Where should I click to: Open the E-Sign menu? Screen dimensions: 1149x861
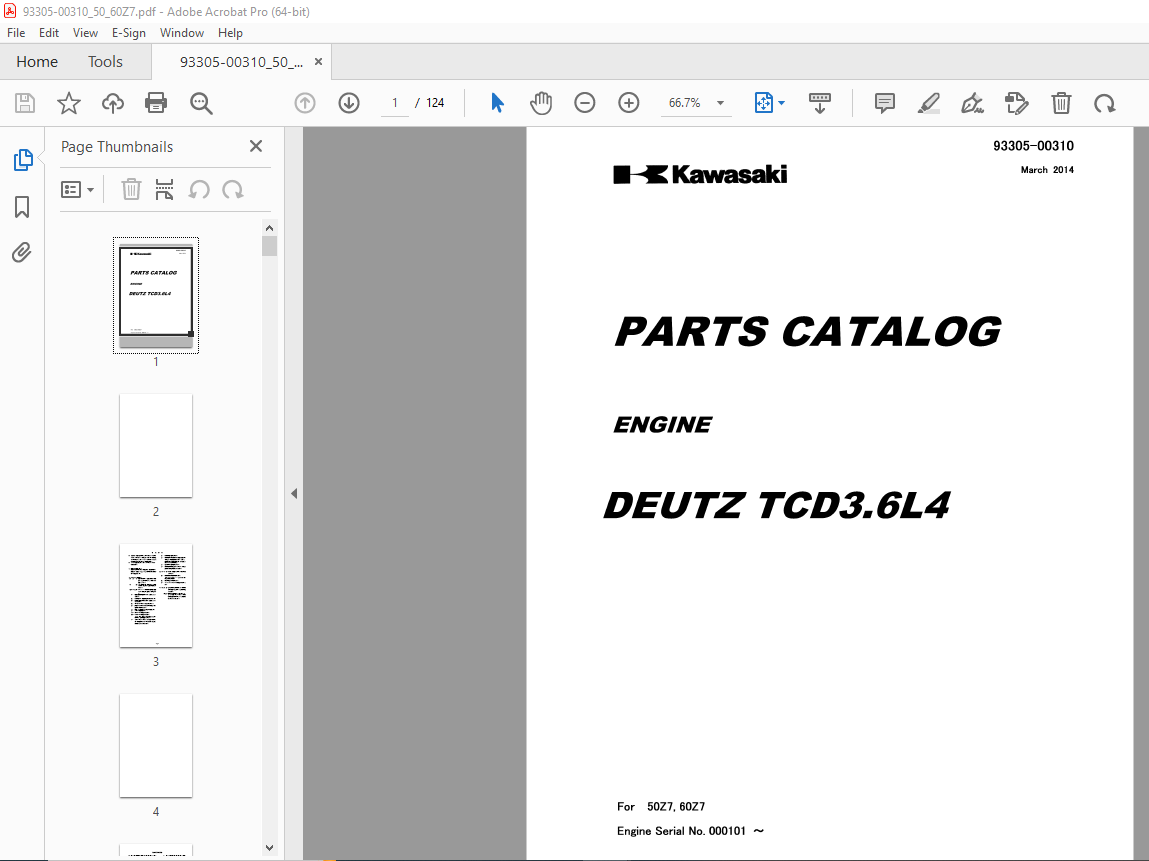pyautogui.click(x=129, y=33)
